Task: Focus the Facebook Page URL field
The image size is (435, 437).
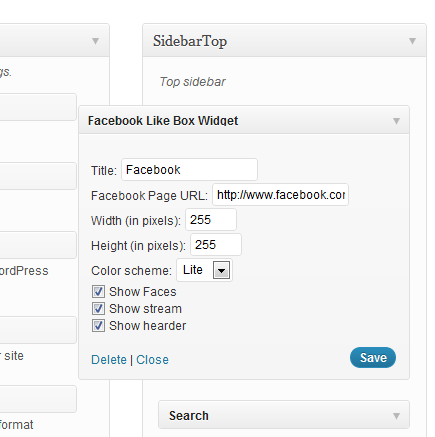Action: pos(280,195)
